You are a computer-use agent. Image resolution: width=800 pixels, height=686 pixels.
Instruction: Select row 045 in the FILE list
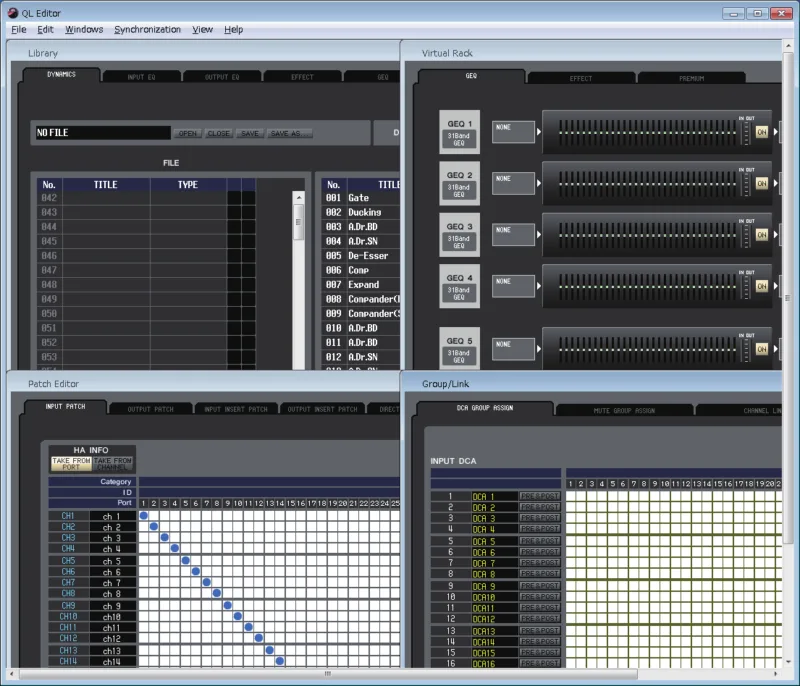146,241
